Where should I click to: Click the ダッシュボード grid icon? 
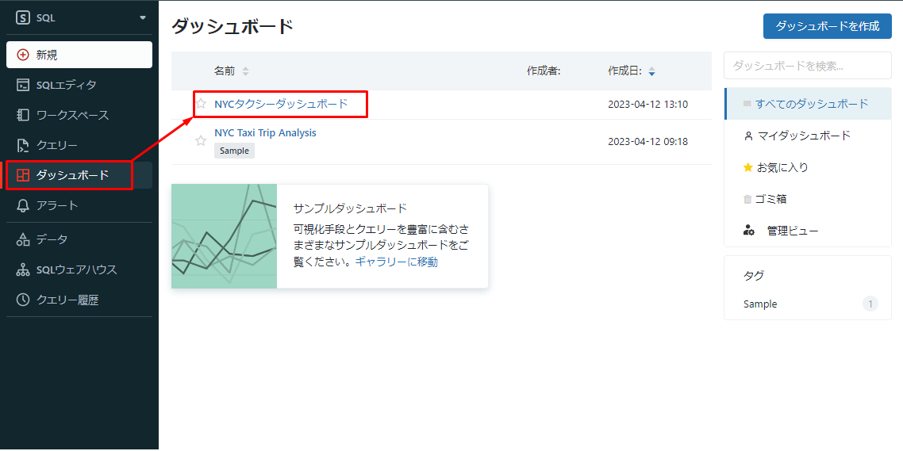(x=22, y=175)
